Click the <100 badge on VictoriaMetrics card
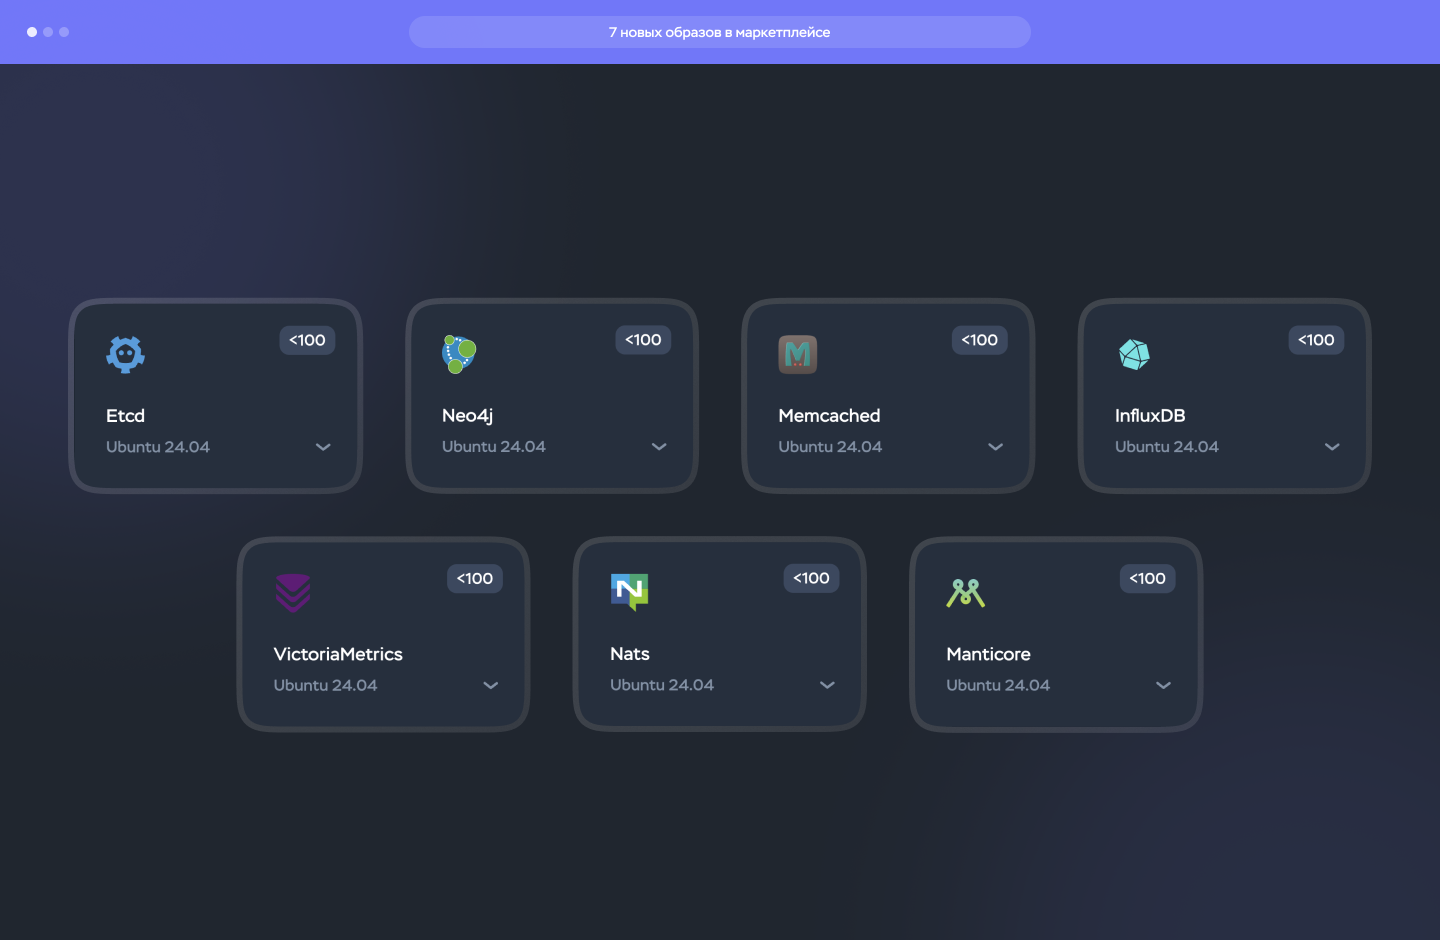Viewport: 1440px width, 940px height. (x=475, y=578)
